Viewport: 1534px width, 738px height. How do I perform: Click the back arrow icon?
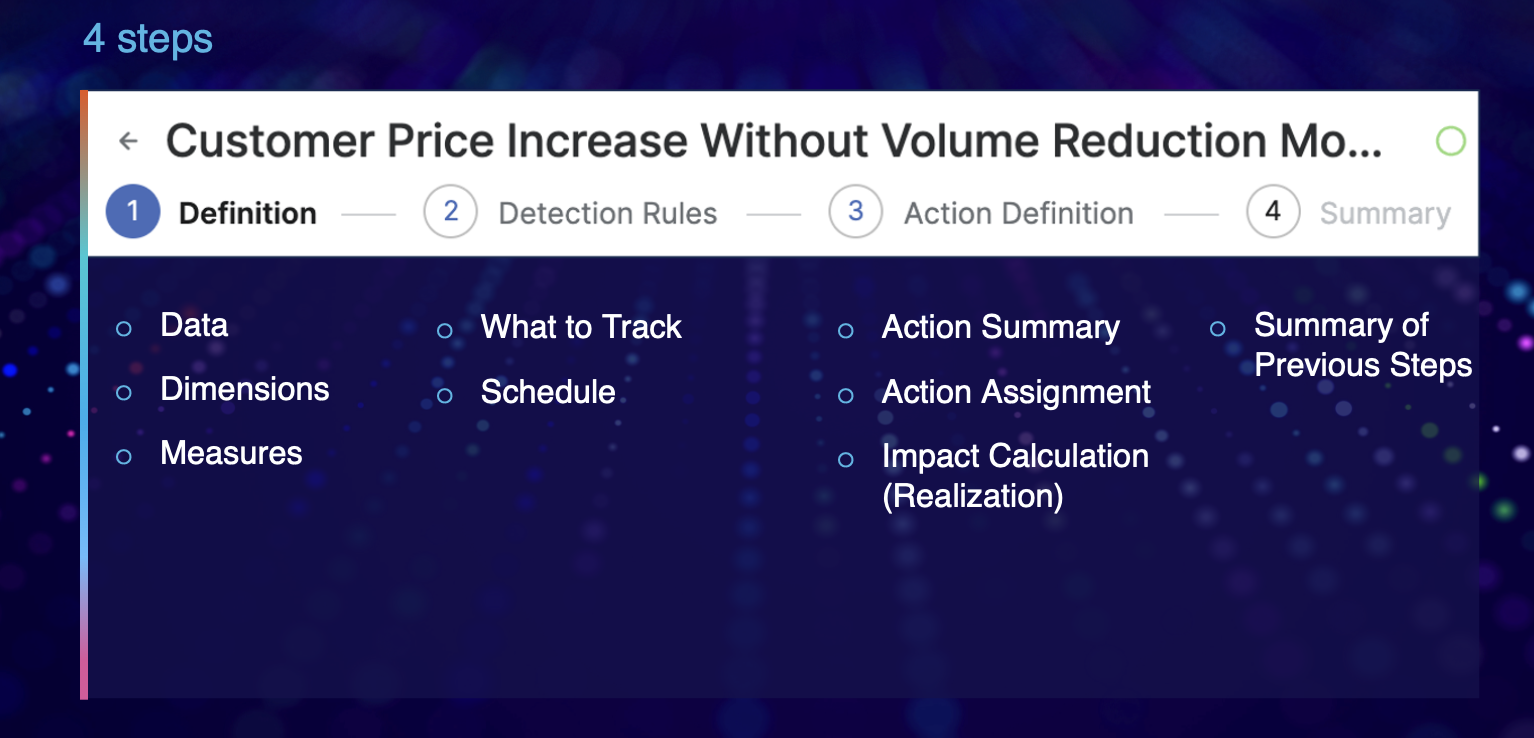pos(128,141)
